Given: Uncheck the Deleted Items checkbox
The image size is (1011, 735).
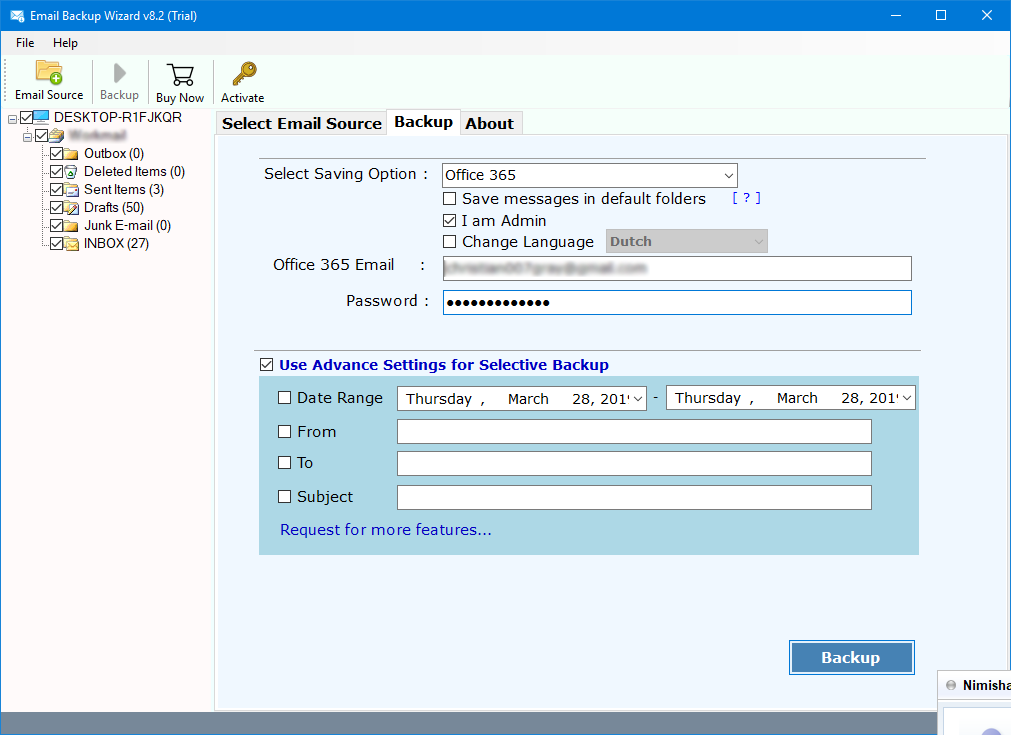Looking at the screenshot, I should point(56,172).
